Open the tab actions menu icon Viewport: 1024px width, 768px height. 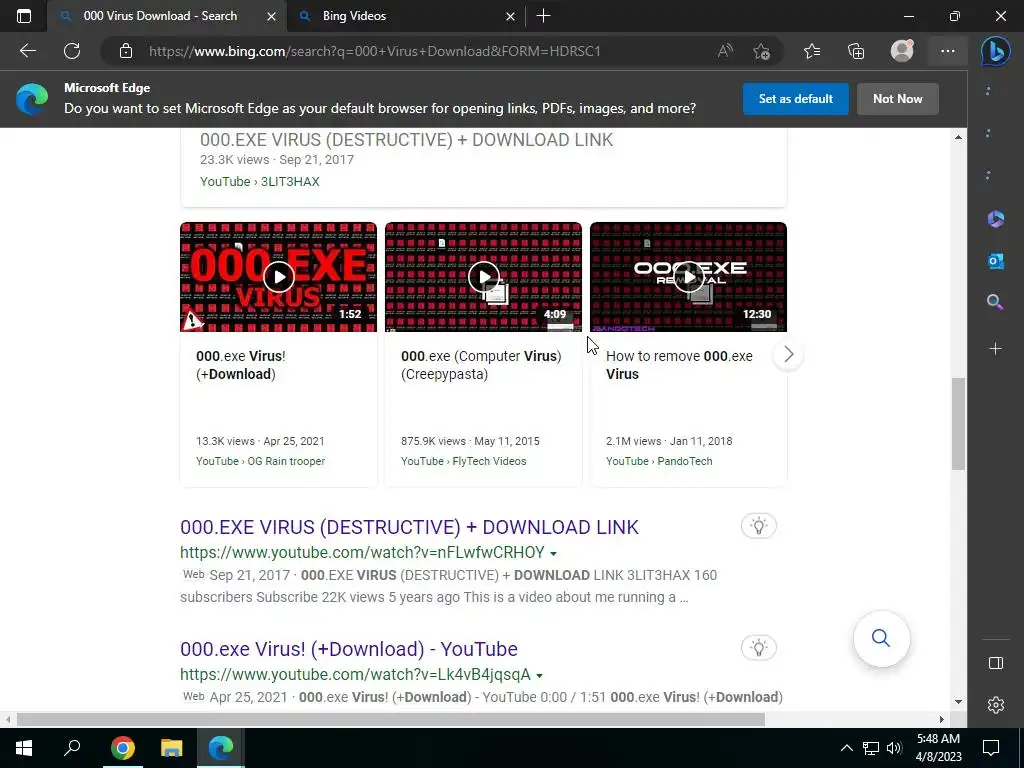pyautogui.click(x=24, y=16)
